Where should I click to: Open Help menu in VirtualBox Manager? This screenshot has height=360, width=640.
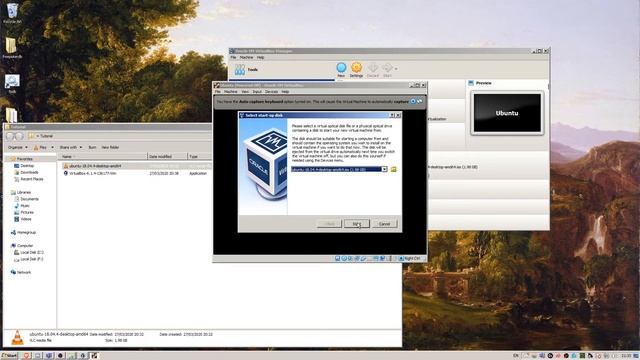[x=260, y=58]
